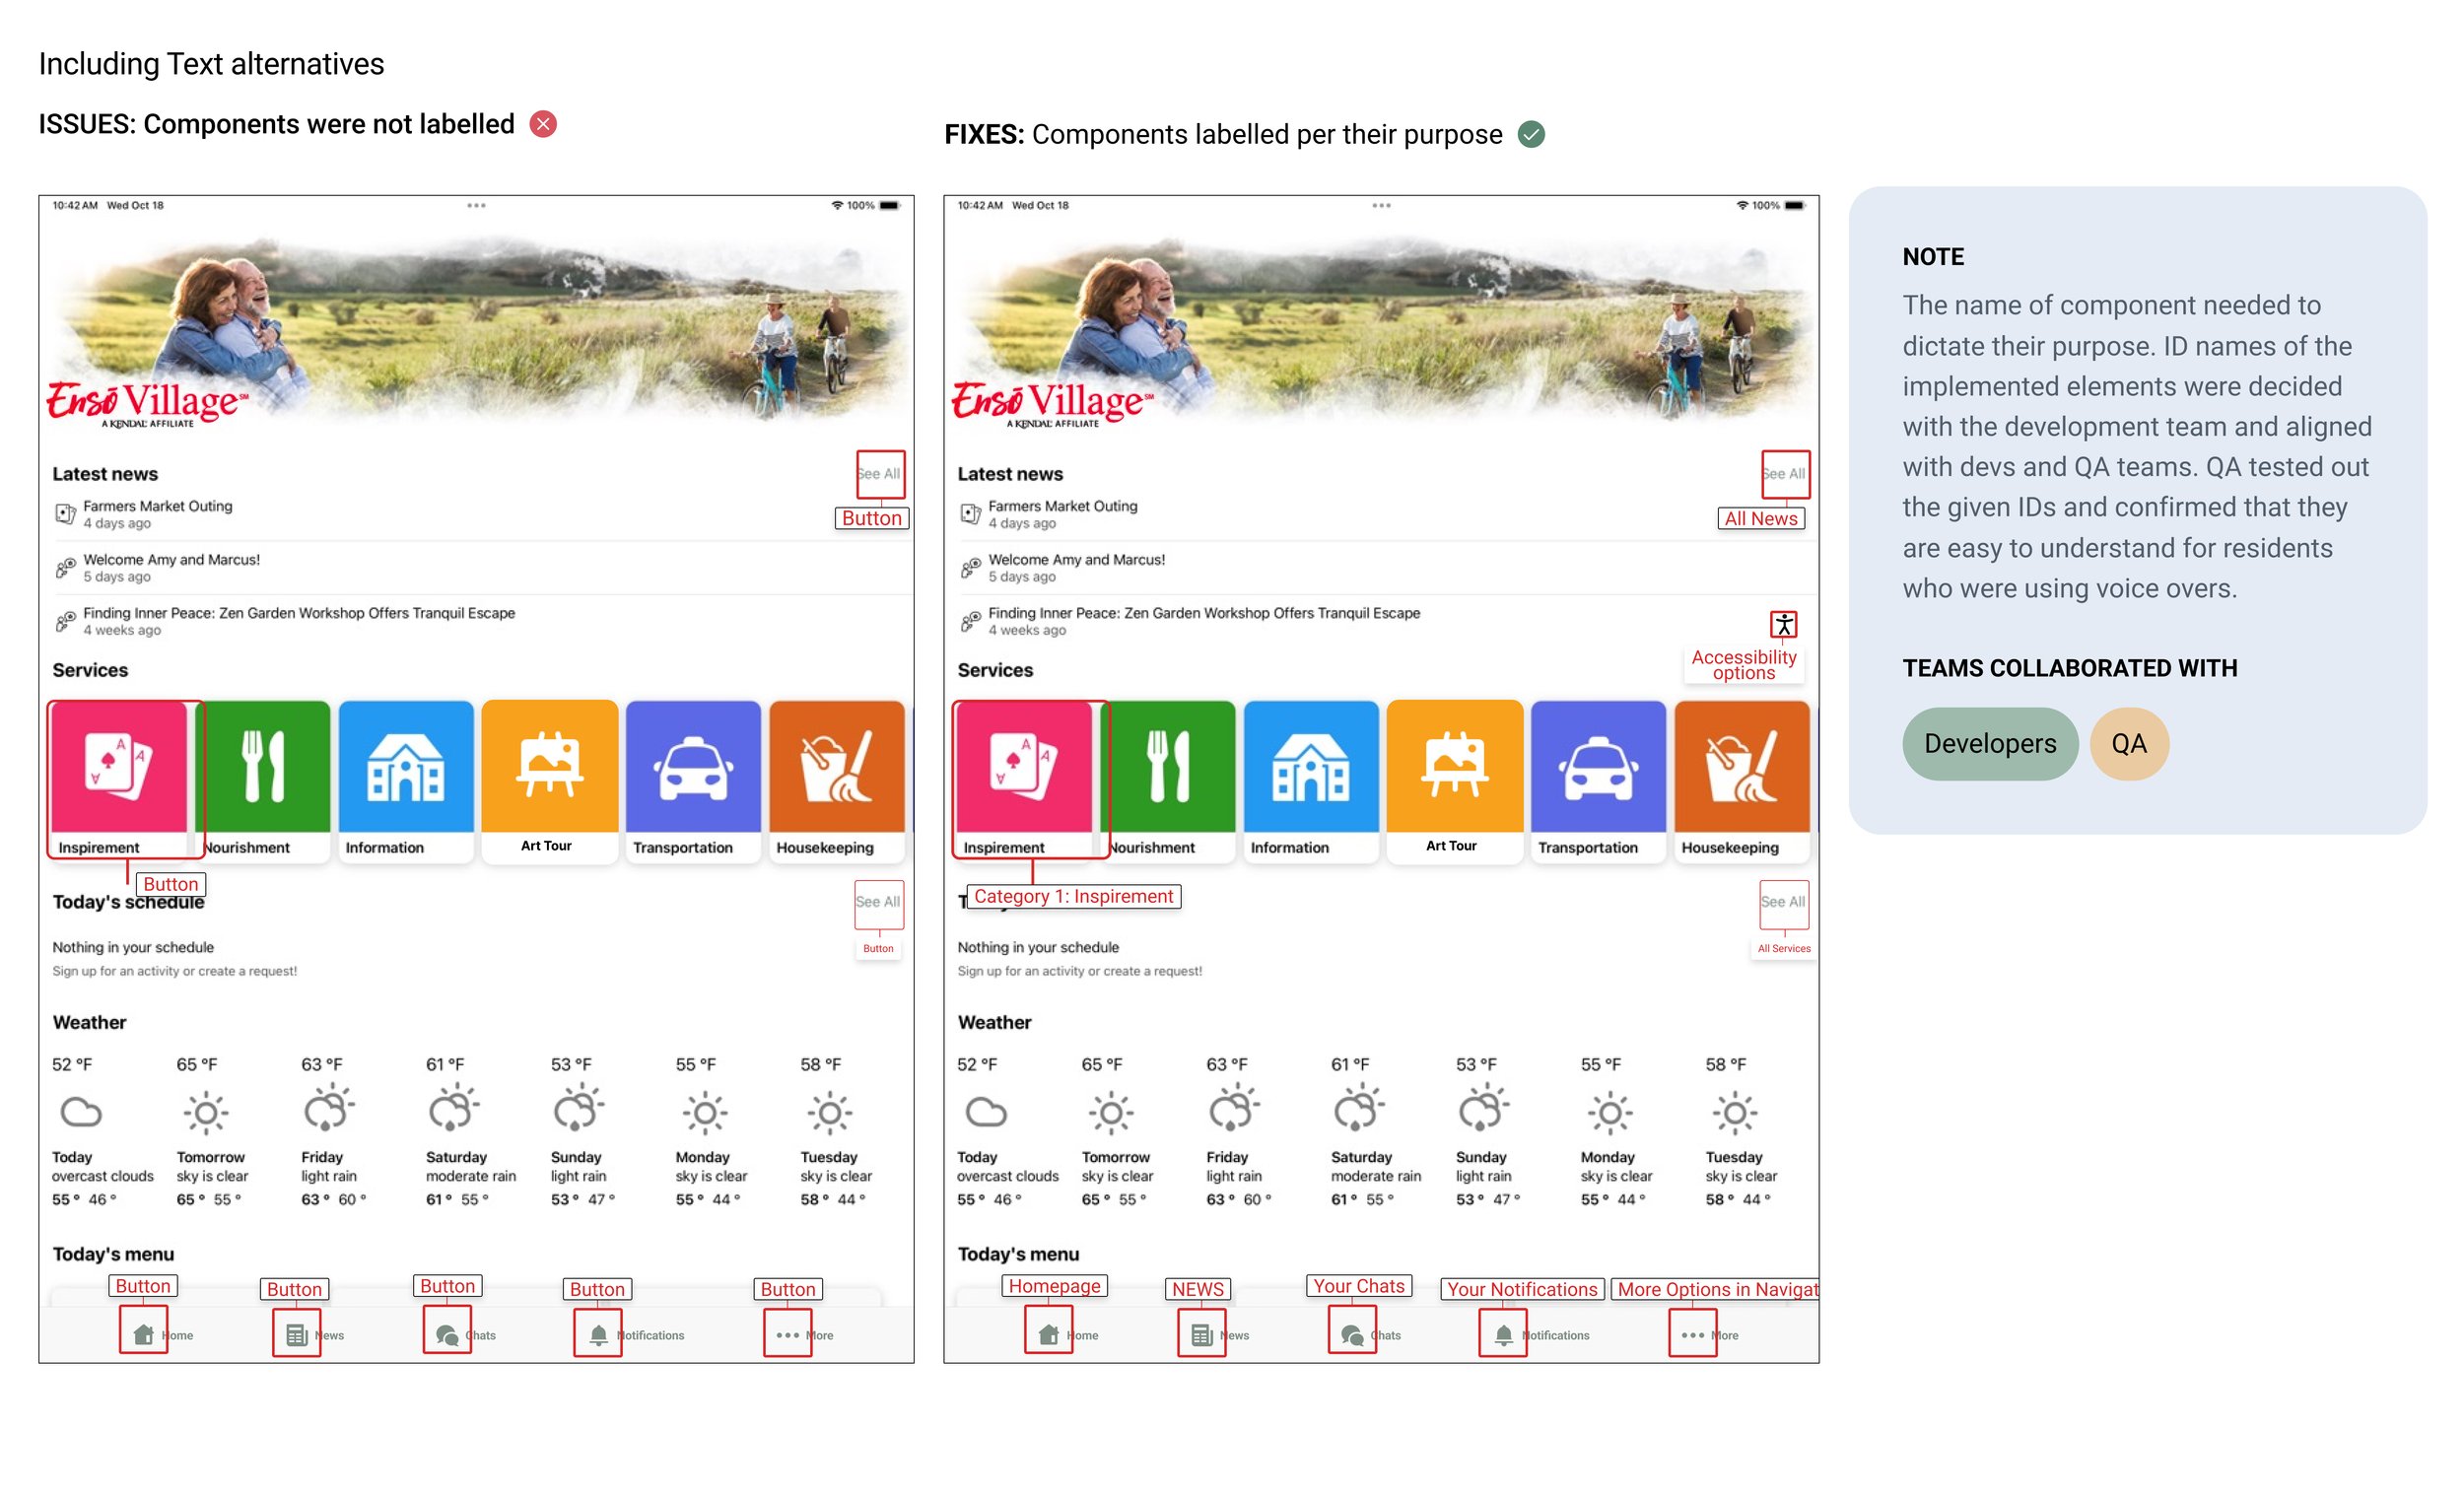Tap News tab icon in left mockup
Viewport: 2464px width, 1496px height.
coord(296,1335)
